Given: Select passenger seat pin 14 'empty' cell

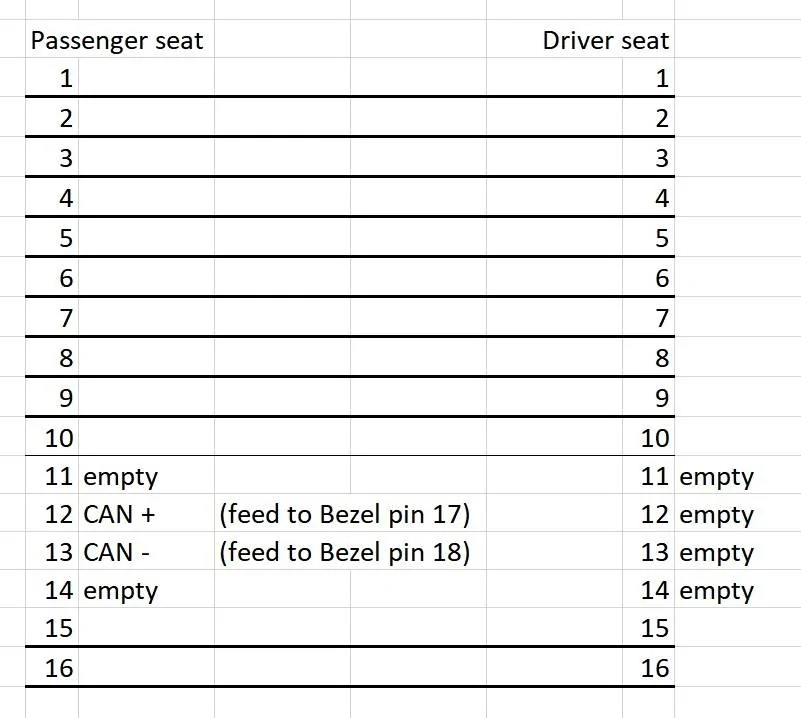Looking at the screenshot, I should [x=146, y=589].
